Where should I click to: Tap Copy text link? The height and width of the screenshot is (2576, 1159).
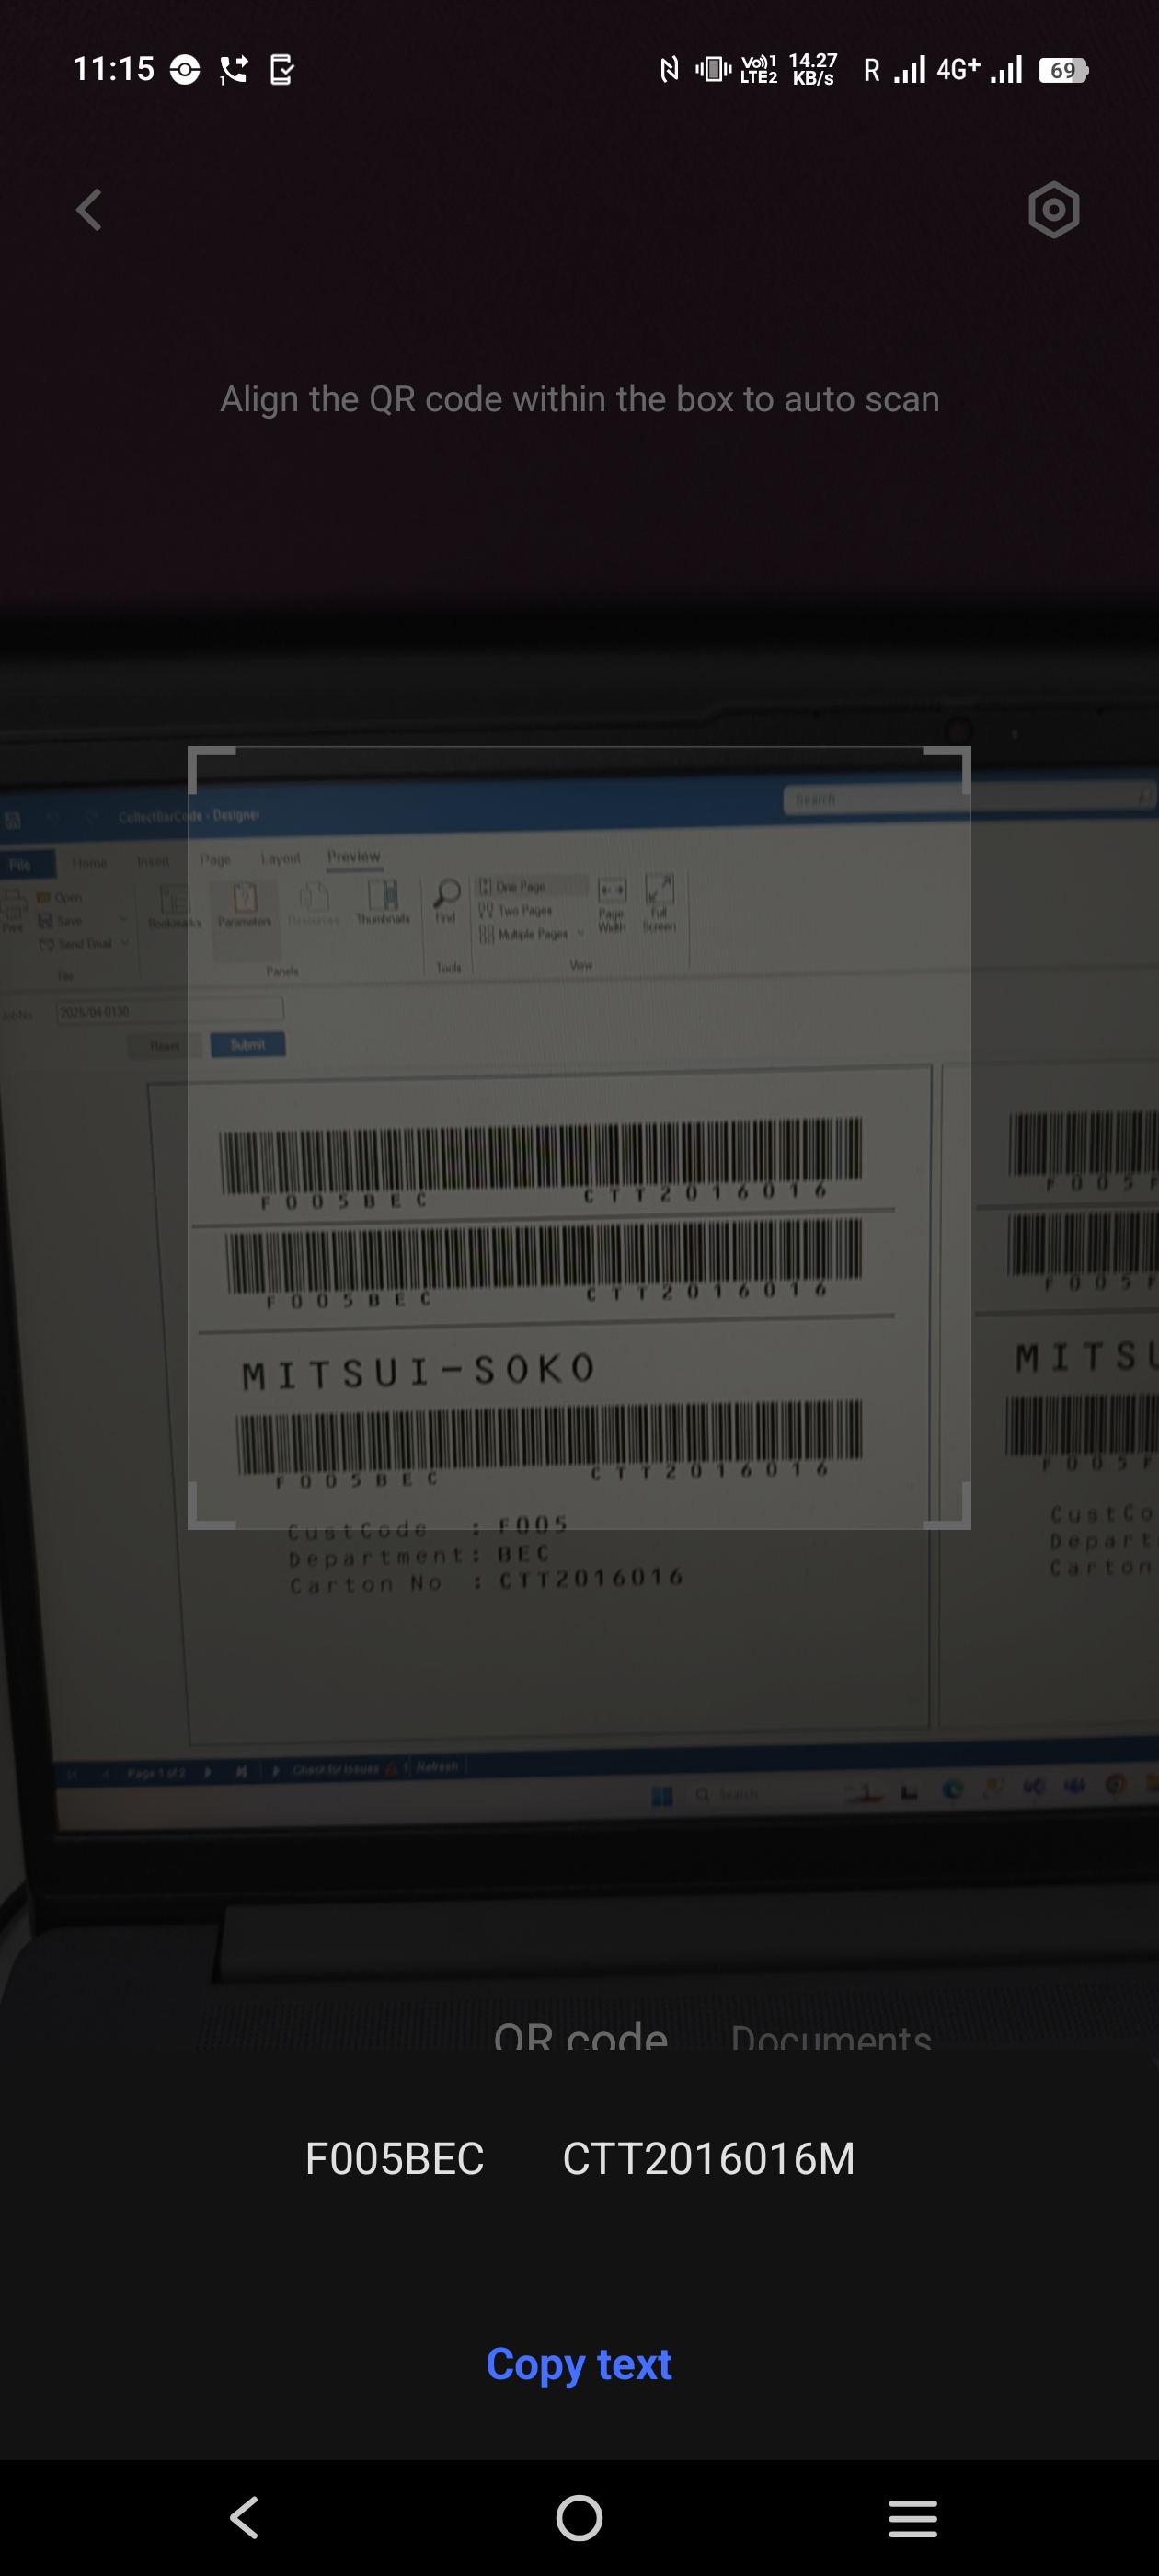(x=579, y=2364)
